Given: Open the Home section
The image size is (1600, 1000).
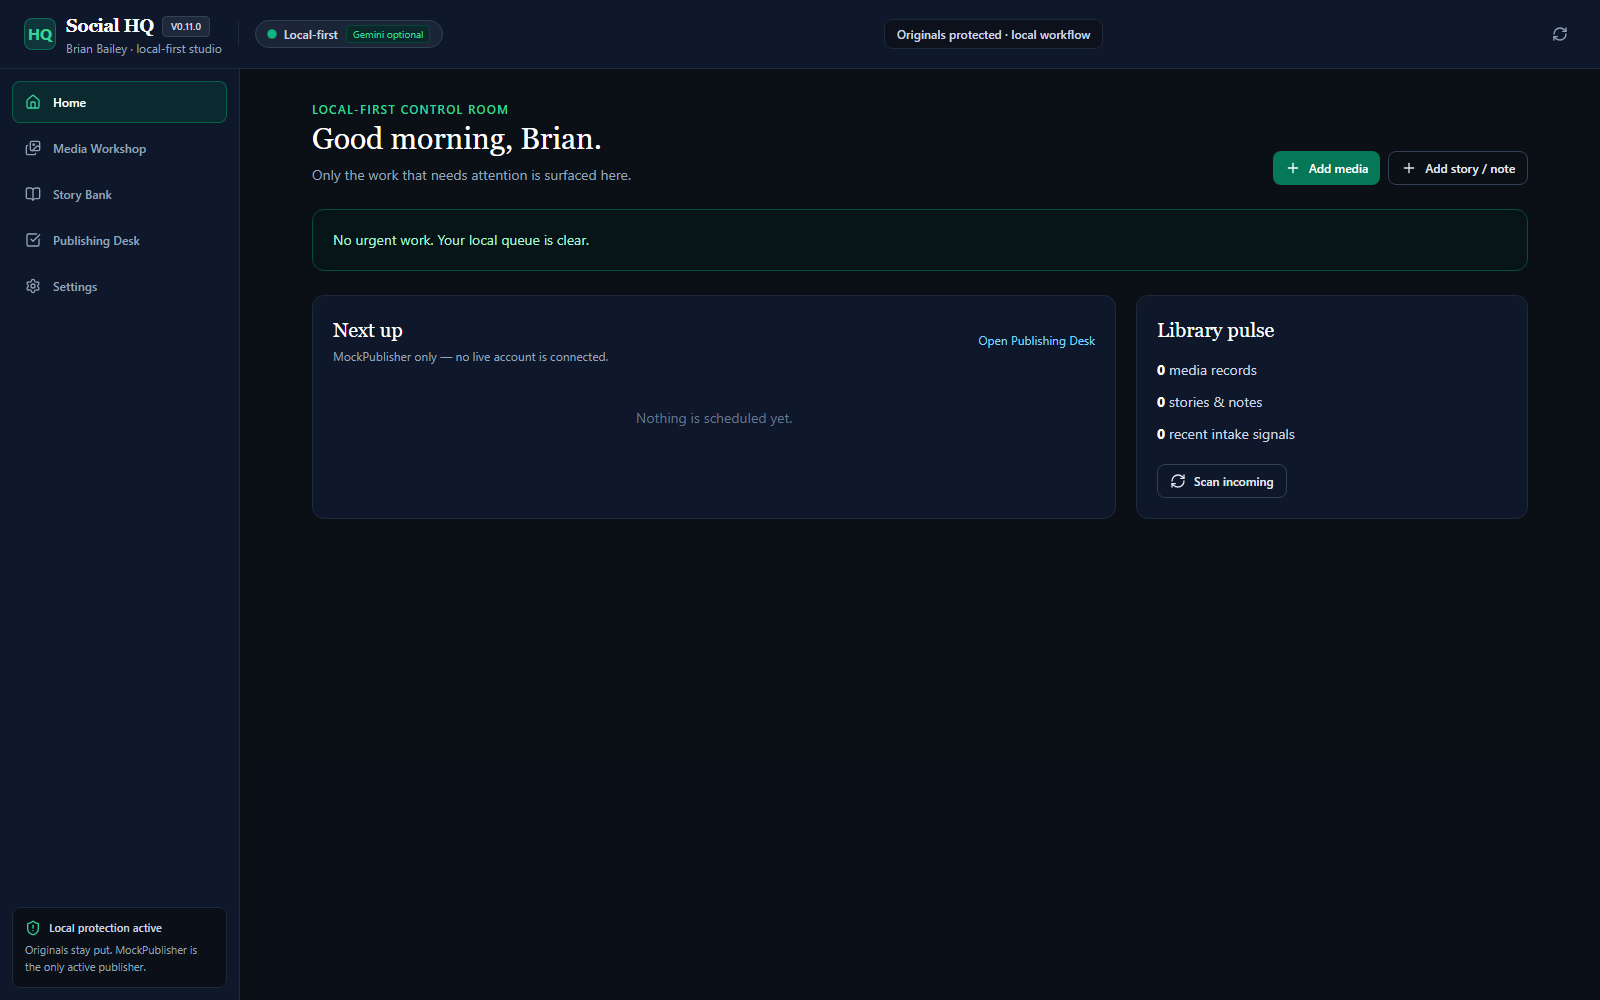Looking at the screenshot, I should tap(119, 102).
